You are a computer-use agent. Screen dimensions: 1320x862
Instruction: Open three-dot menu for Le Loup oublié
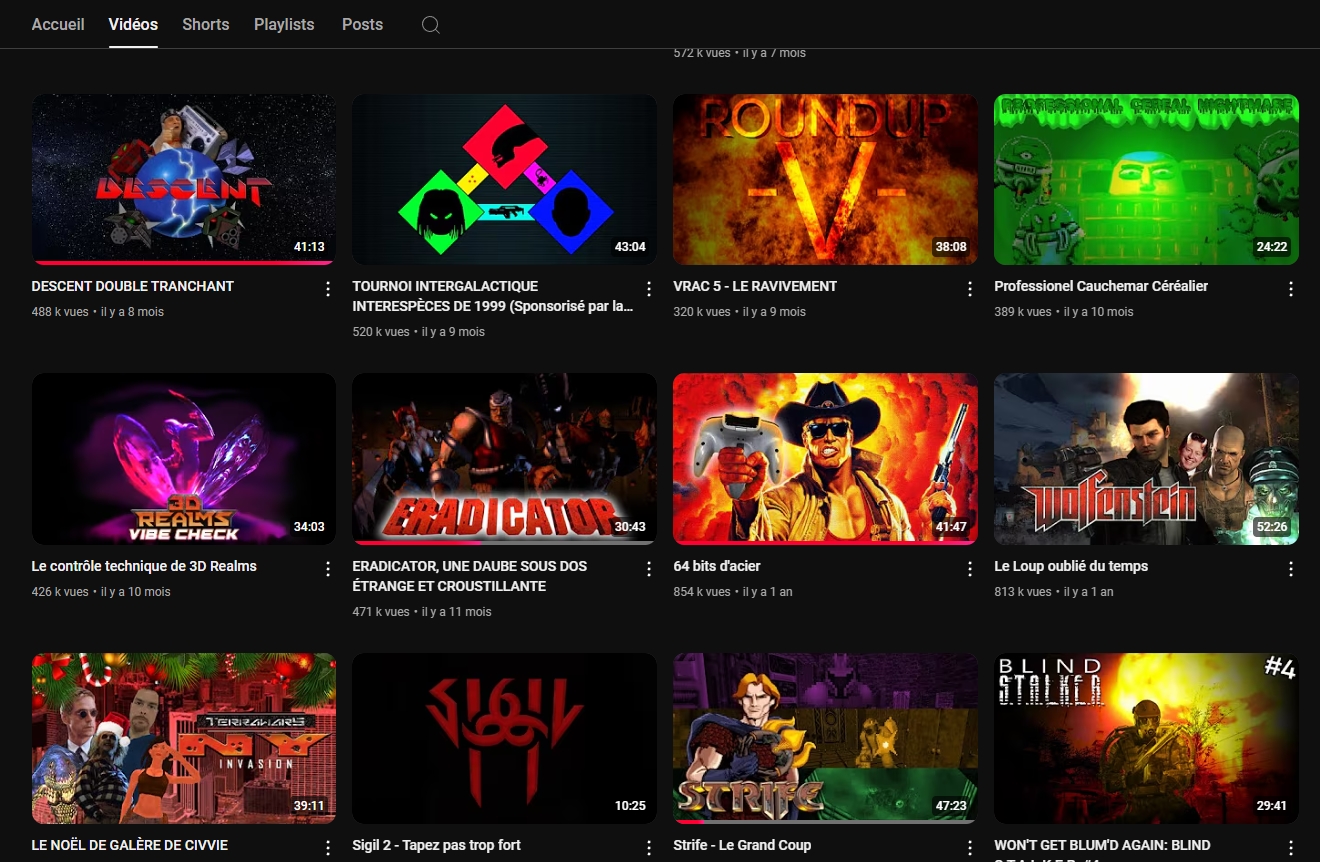pyautogui.click(x=1290, y=569)
